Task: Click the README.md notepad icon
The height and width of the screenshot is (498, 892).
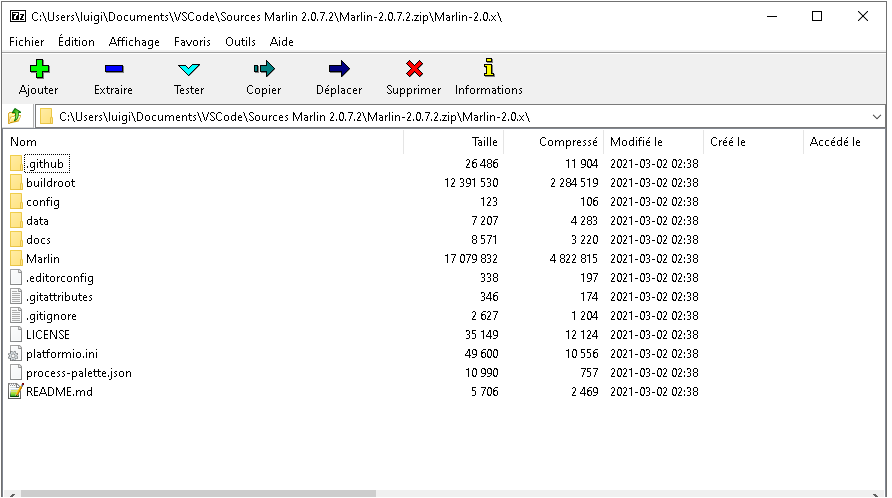Action: point(16,392)
